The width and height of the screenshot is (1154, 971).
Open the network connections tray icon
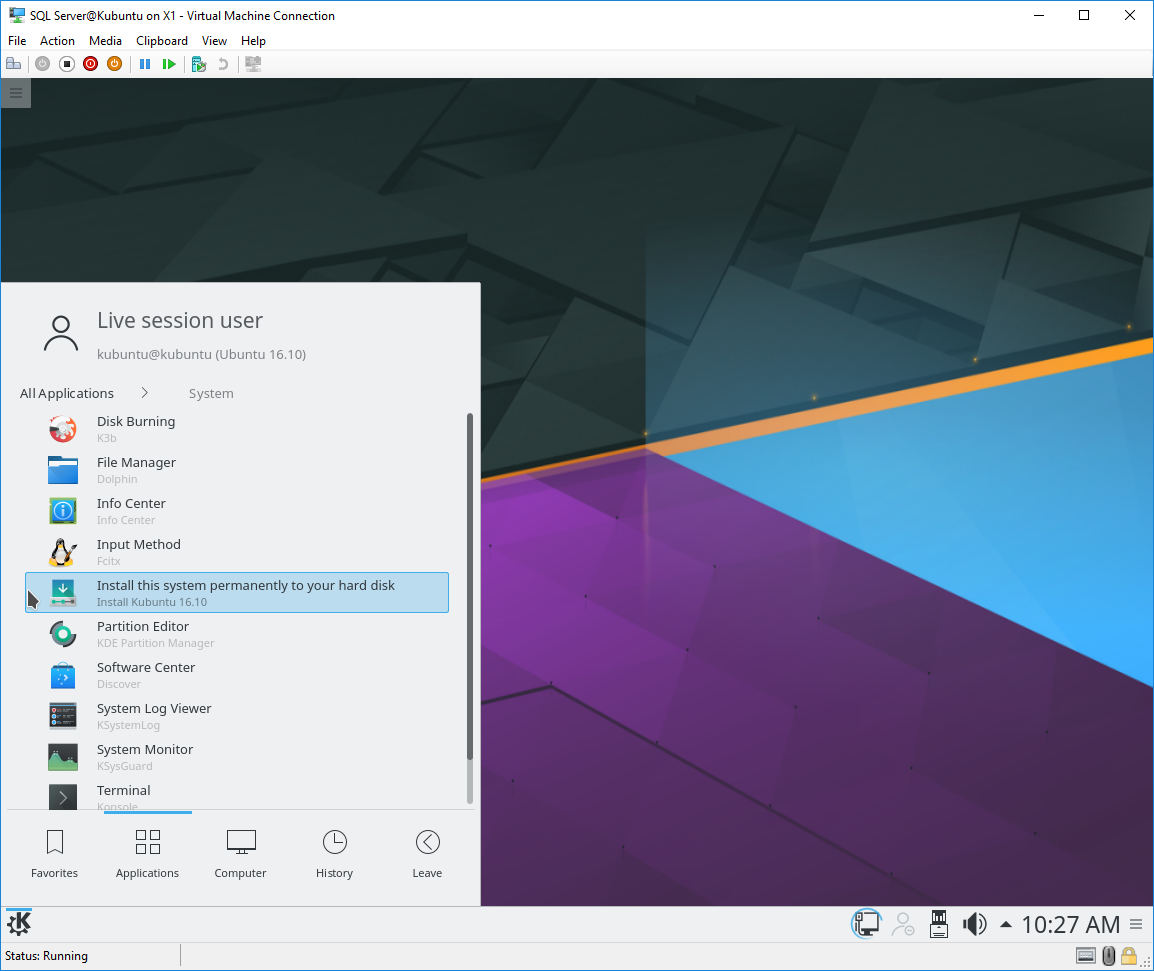pyautogui.click(x=866, y=924)
